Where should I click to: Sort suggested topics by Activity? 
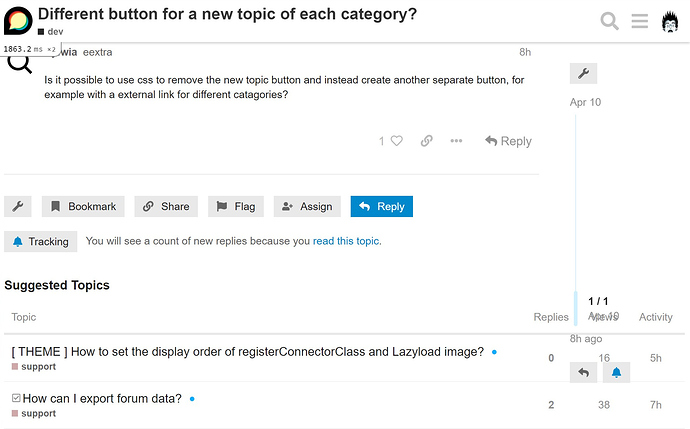point(656,317)
